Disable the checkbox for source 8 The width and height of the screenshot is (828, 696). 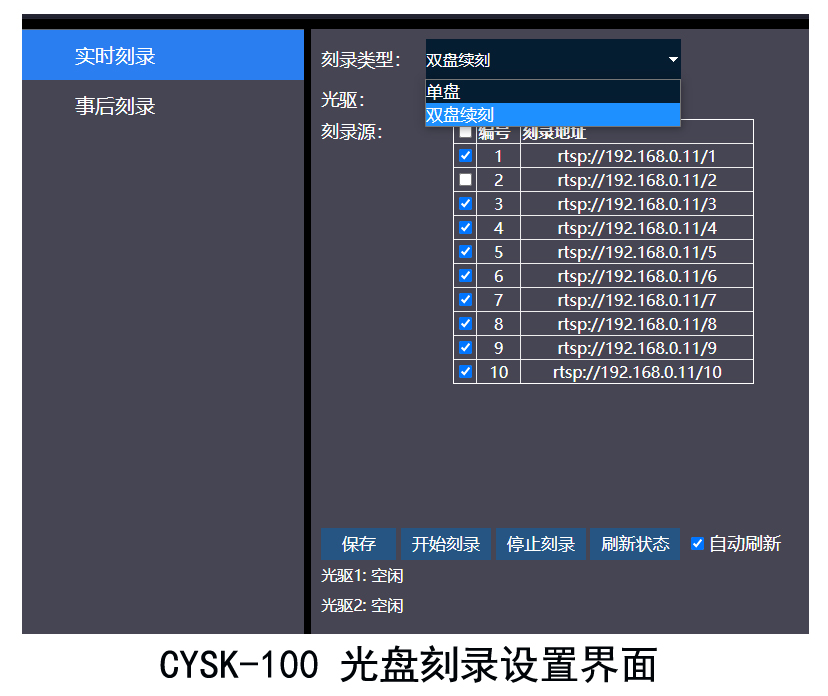[x=465, y=324]
